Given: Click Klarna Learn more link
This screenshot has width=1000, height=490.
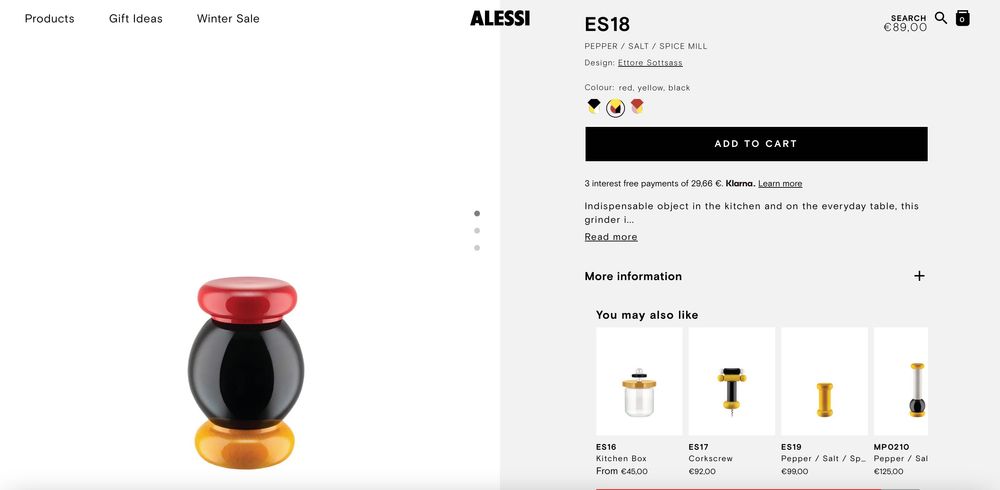Looking at the screenshot, I should tap(780, 184).
